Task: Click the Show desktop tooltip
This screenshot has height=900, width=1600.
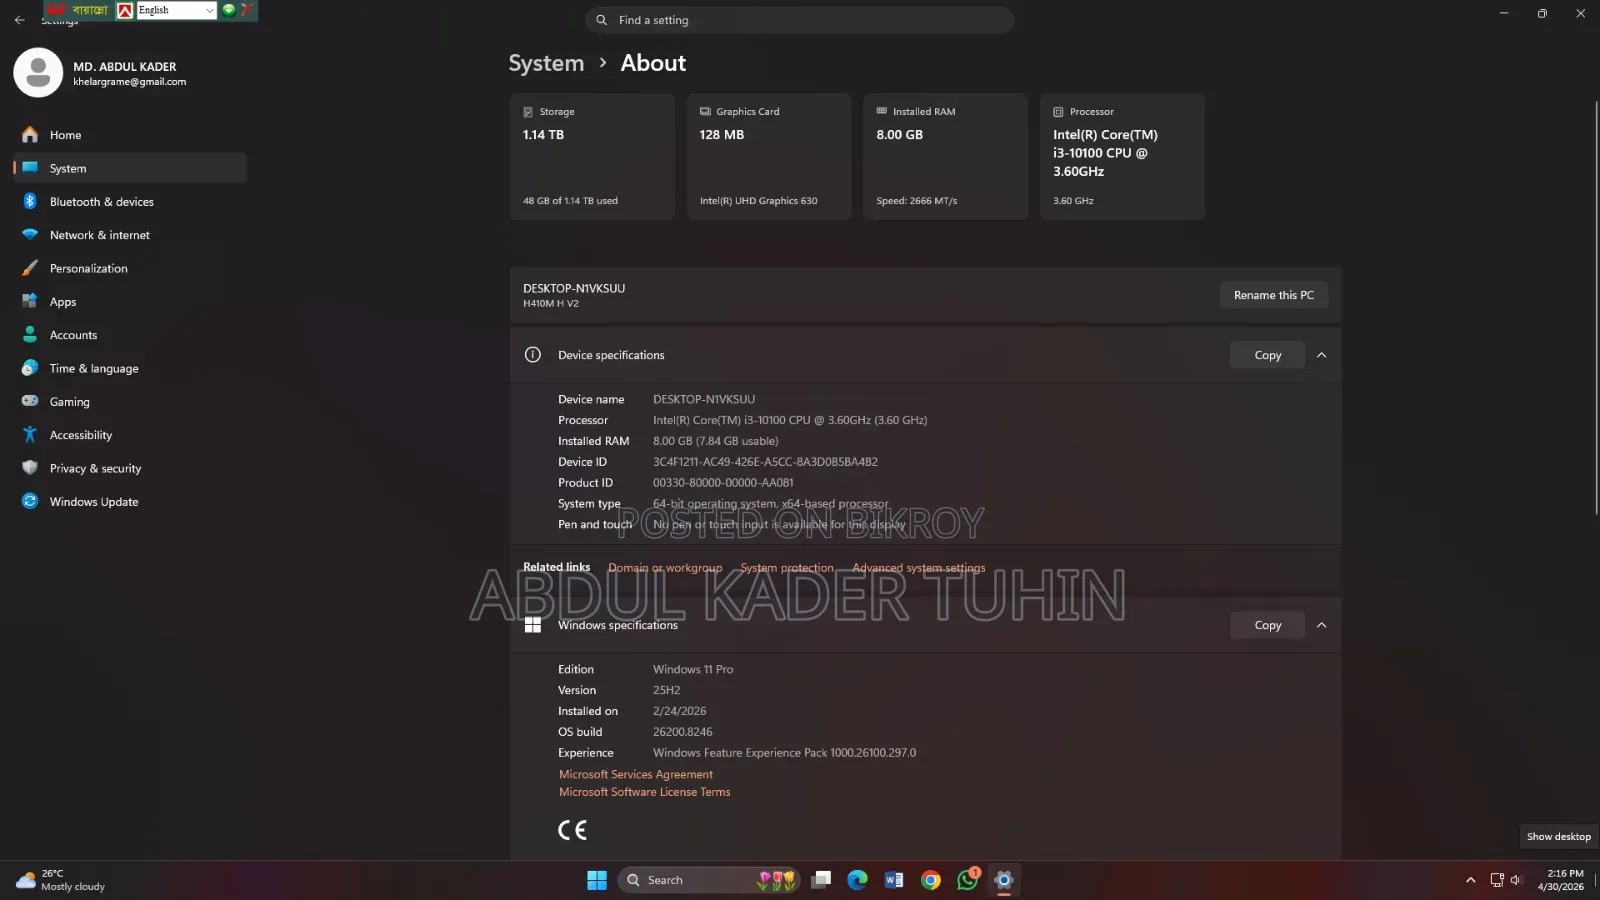Action: click(x=1558, y=837)
